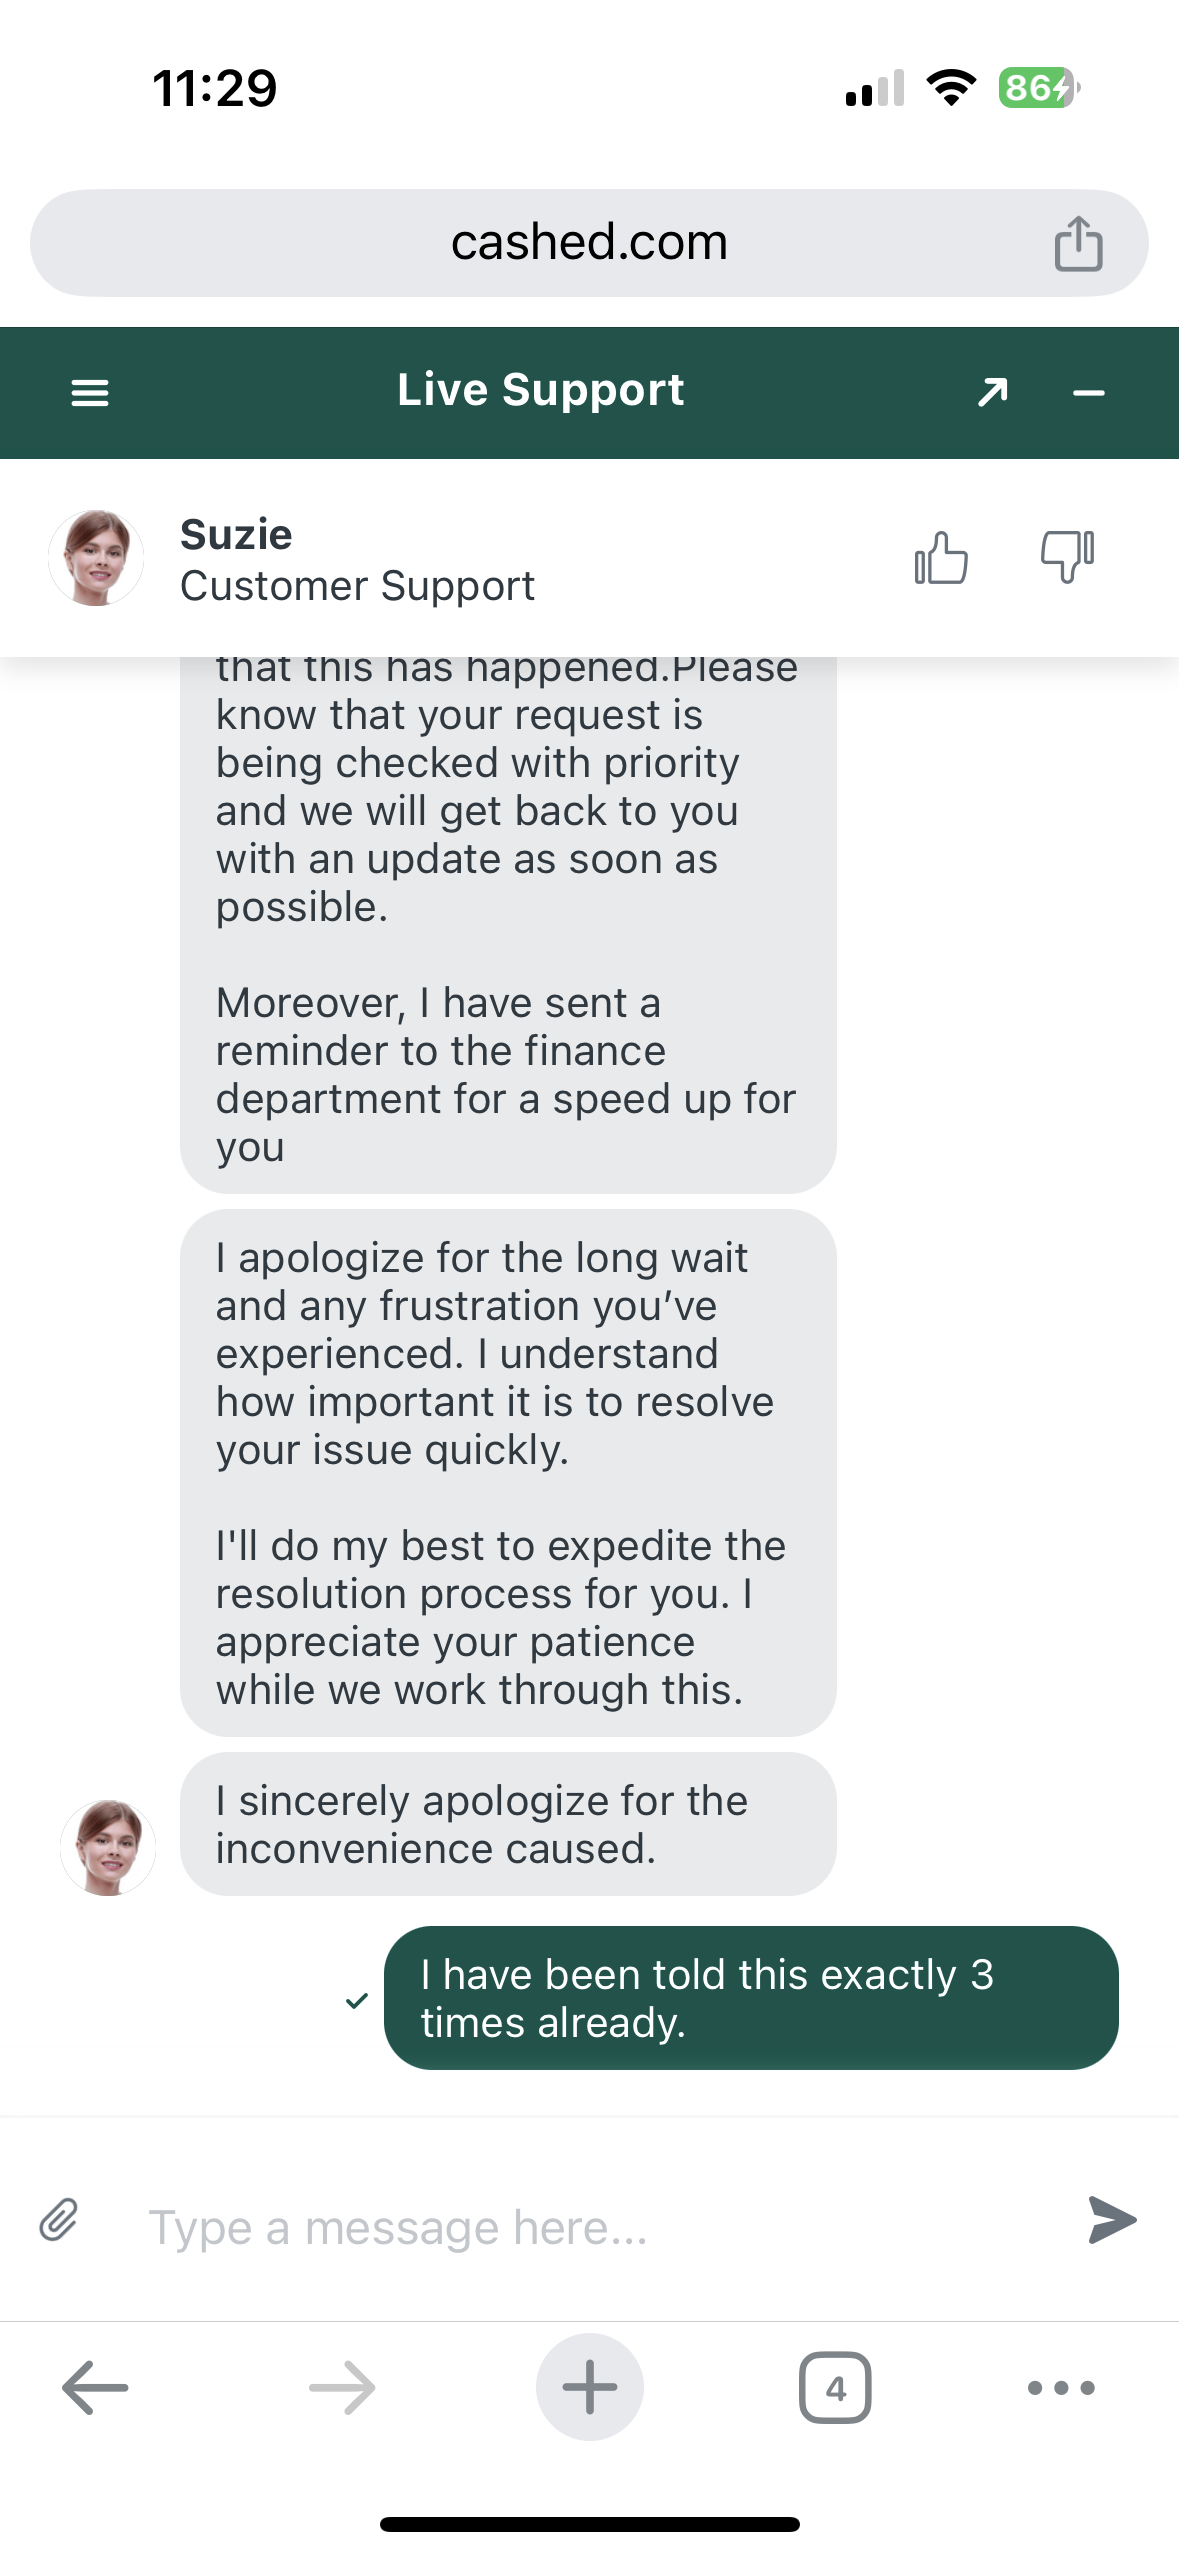Type in the message input field
Viewport: 1179px width, 2556px height.
point(590,2228)
